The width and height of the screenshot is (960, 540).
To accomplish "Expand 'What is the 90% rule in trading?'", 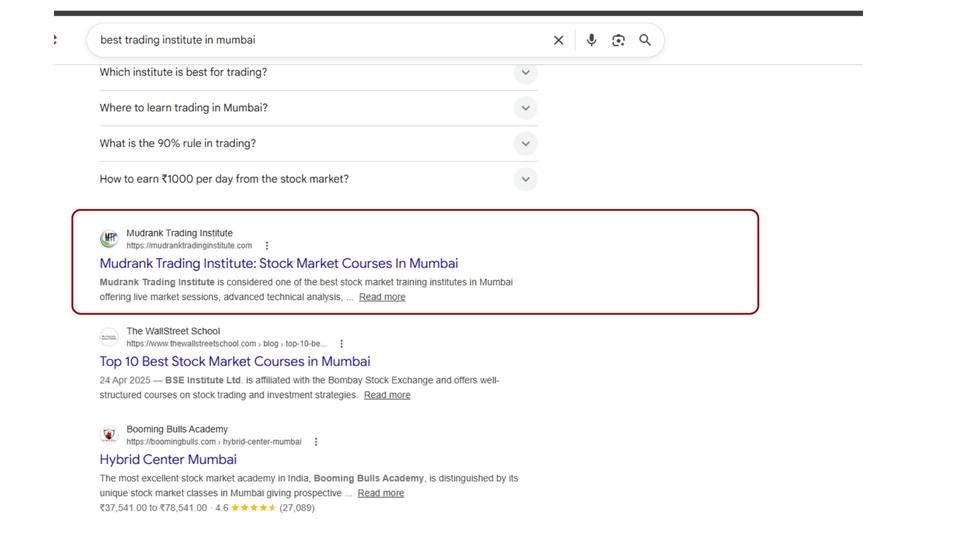I will point(525,144).
